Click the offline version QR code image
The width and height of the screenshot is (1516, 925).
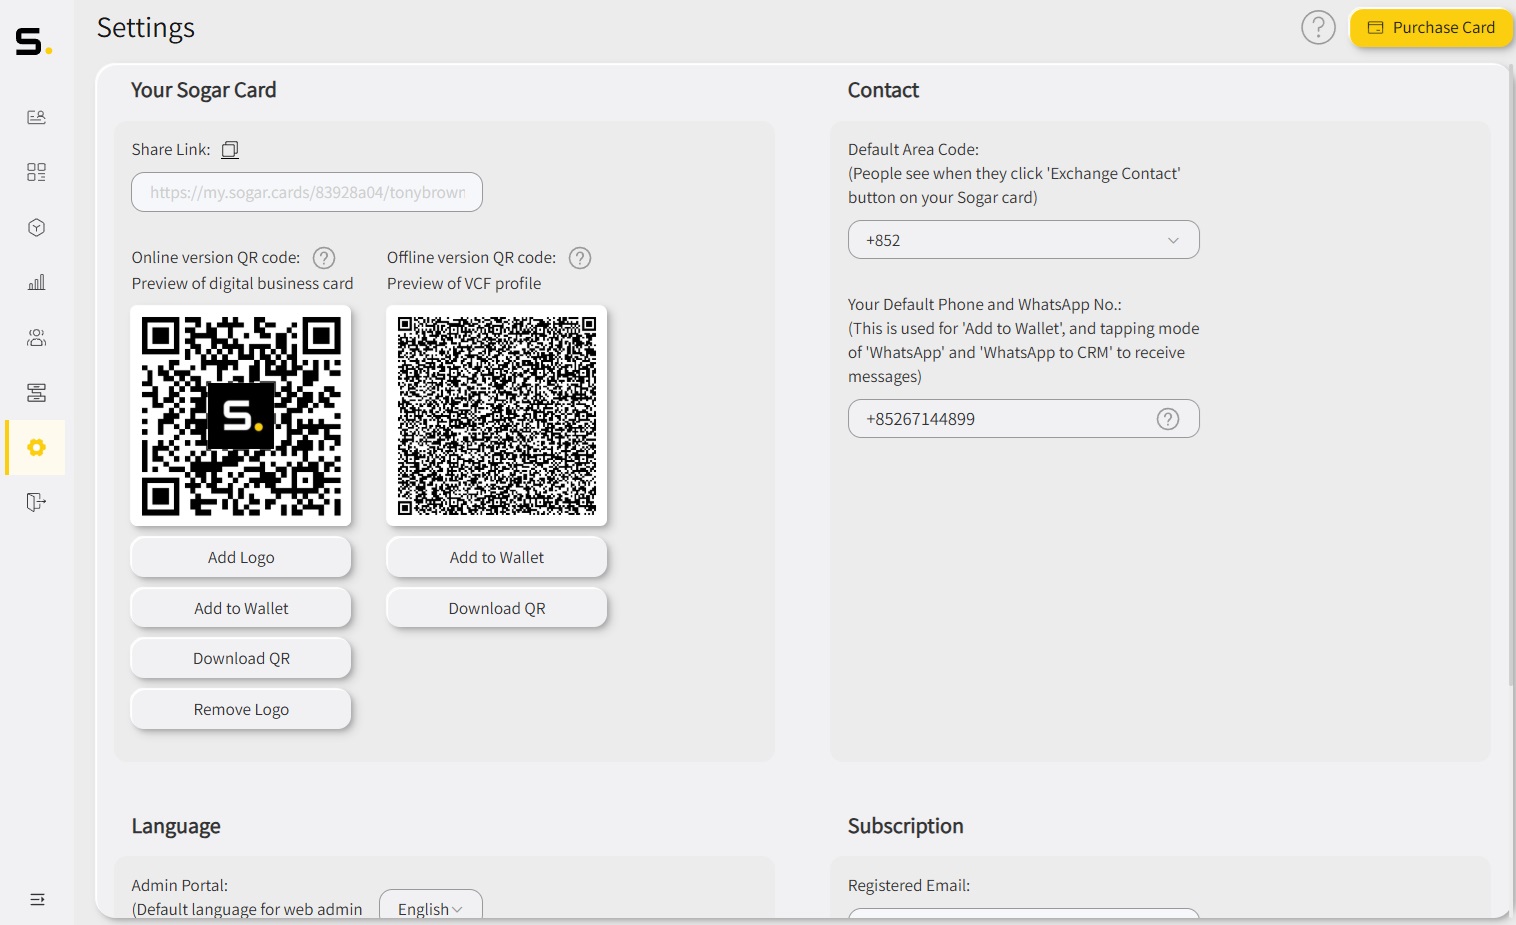497,416
